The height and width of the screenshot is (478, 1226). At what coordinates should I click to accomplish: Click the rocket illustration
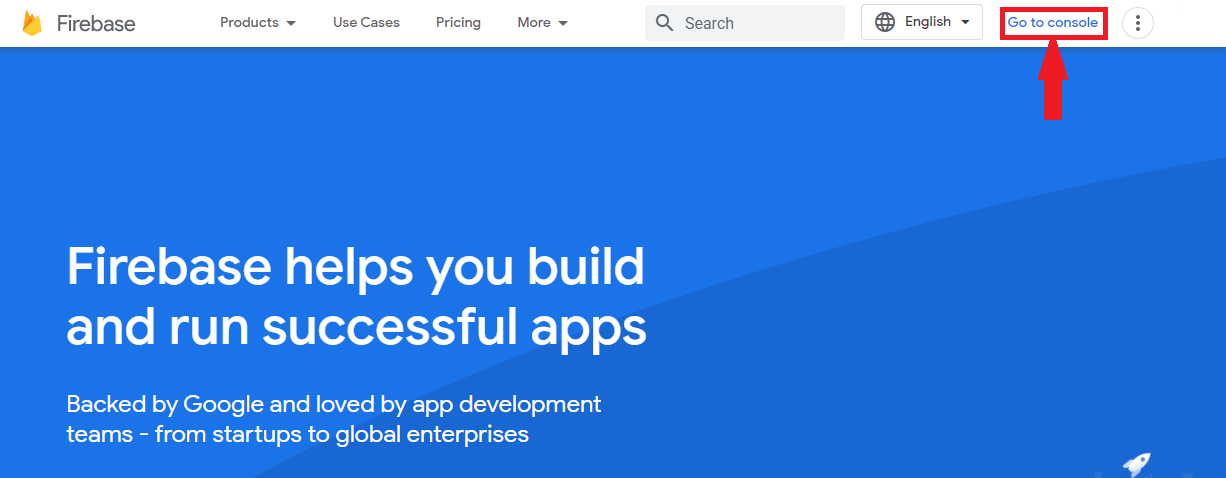coord(1136,465)
